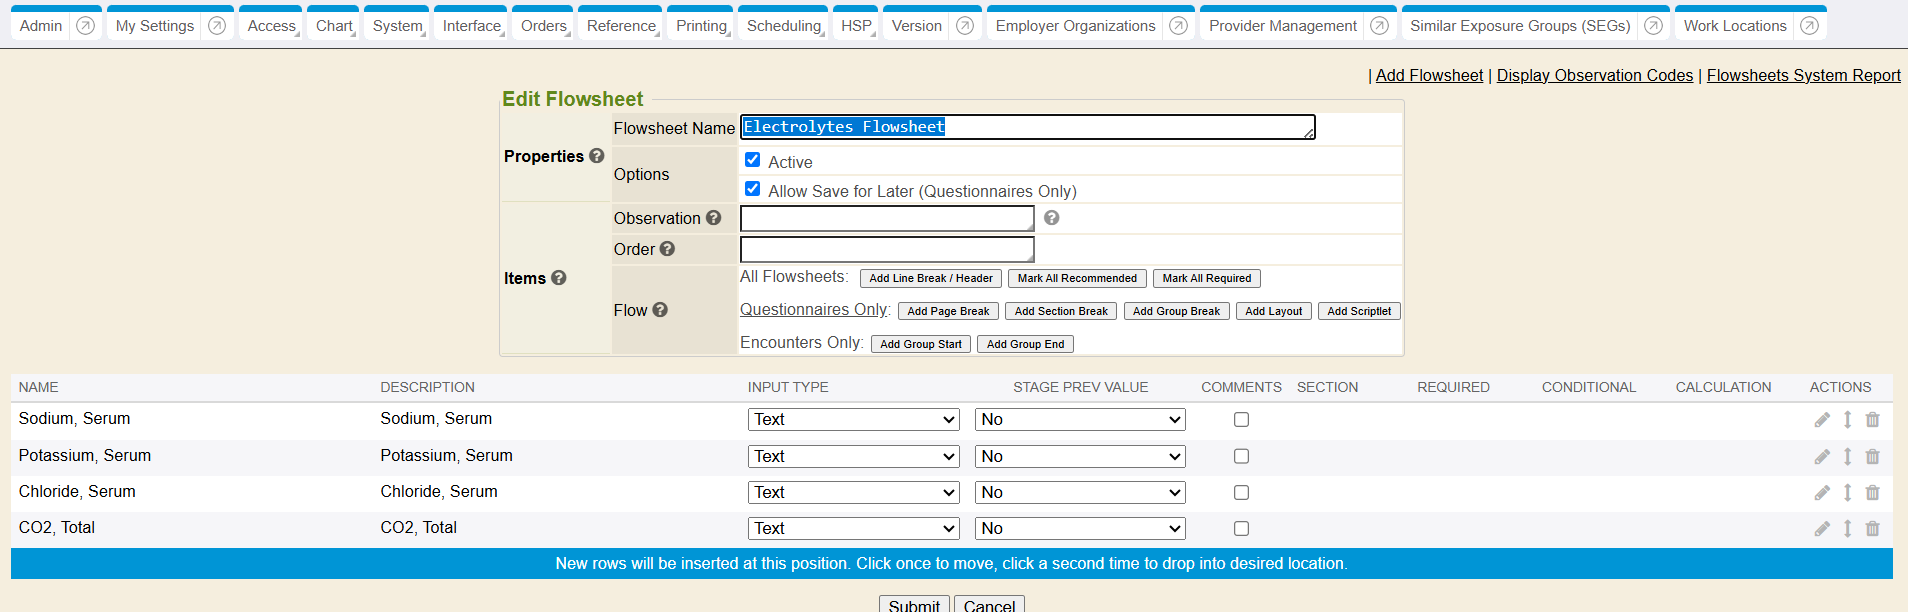This screenshot has width=1908, height=612.
Task: Click help icon next to Observation label
Action: pos(713,218)
